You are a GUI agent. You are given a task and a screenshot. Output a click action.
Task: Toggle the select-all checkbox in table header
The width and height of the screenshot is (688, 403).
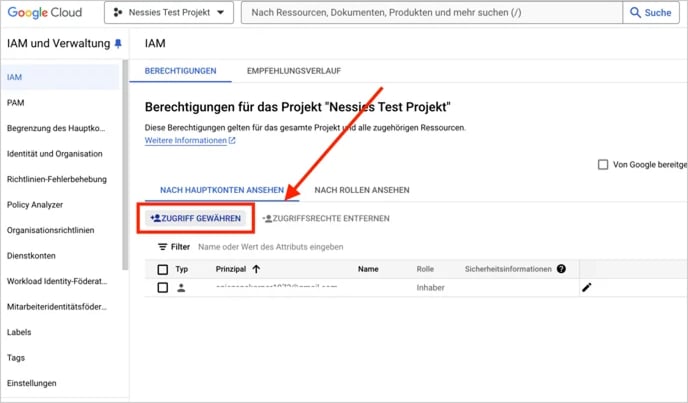pos(163,269)
